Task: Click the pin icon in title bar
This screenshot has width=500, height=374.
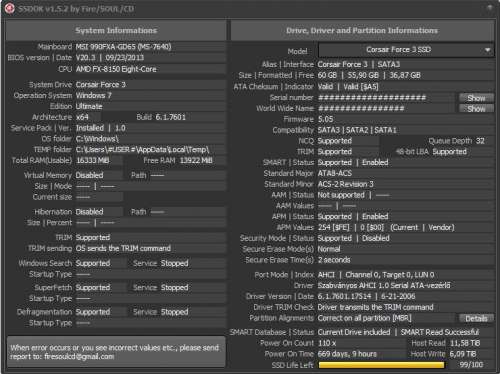Action: click(490, 8)
